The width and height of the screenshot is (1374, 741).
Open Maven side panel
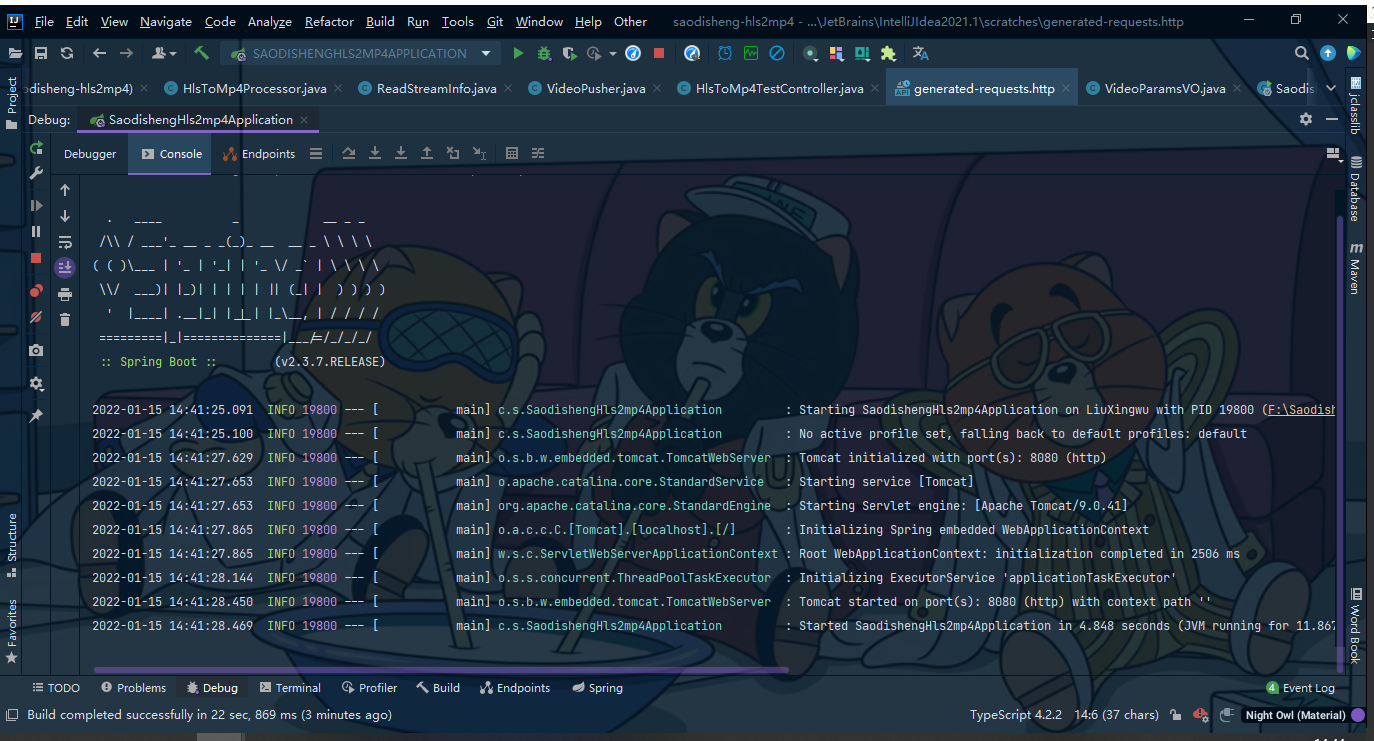pyautogui.click(x=1356, y=267)
